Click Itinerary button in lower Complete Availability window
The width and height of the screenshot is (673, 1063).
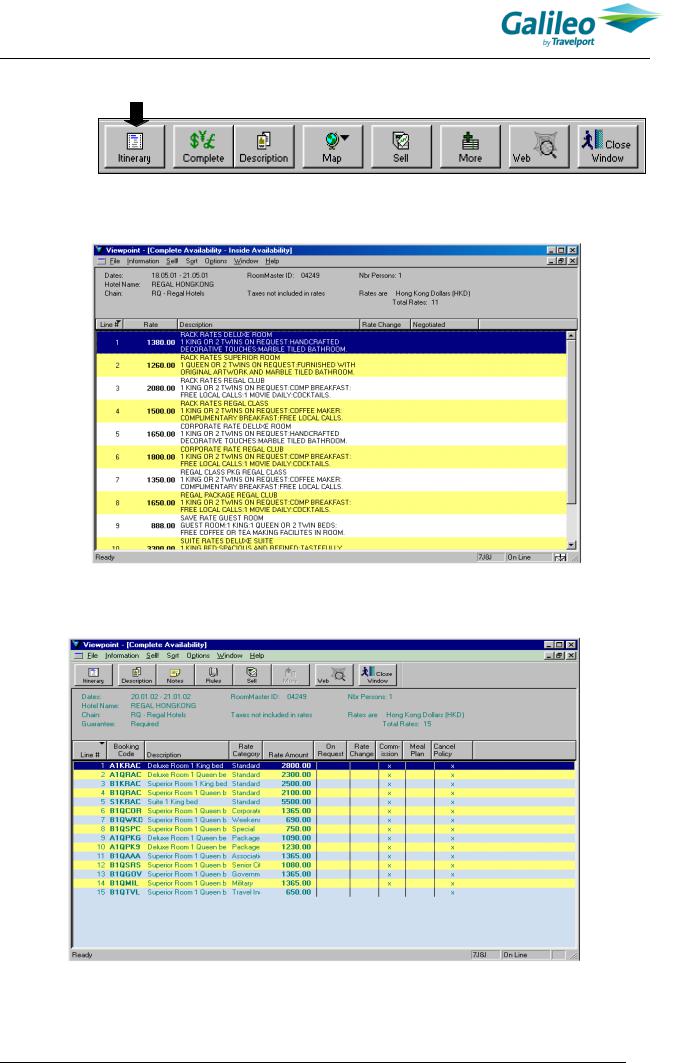click(94, 675)
